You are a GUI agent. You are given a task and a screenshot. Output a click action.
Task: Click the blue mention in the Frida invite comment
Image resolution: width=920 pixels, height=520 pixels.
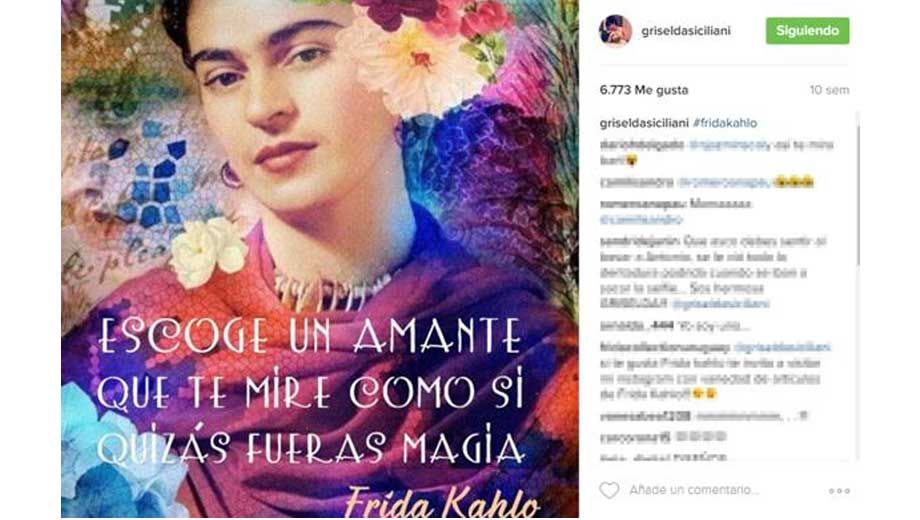(783, 347)
